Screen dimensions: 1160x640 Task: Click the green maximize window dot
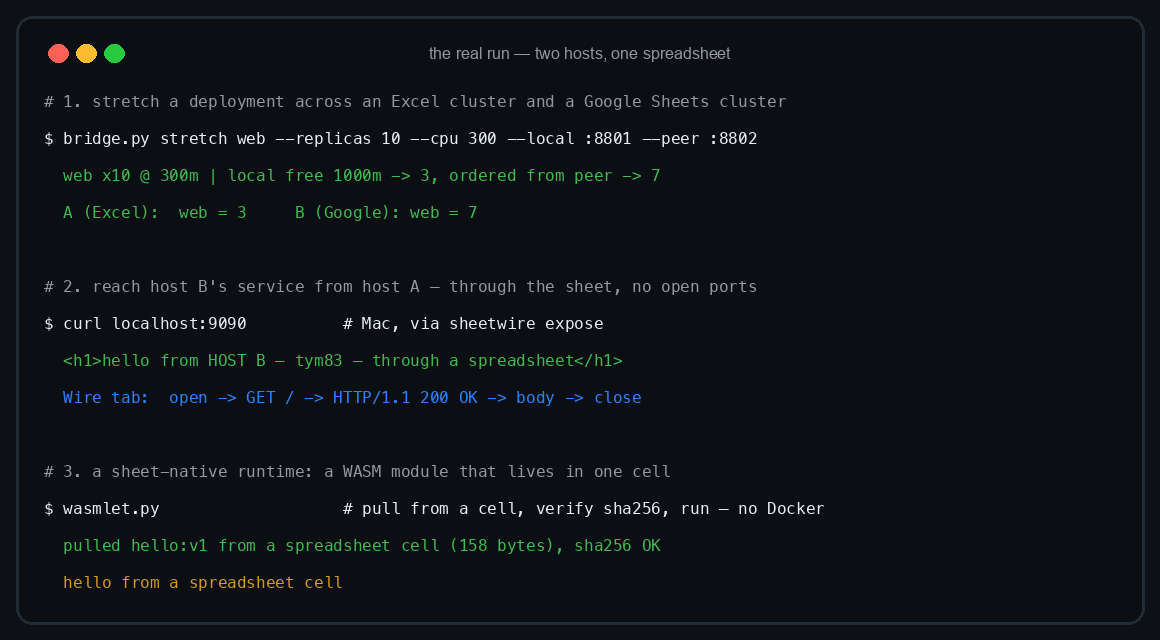115,53
